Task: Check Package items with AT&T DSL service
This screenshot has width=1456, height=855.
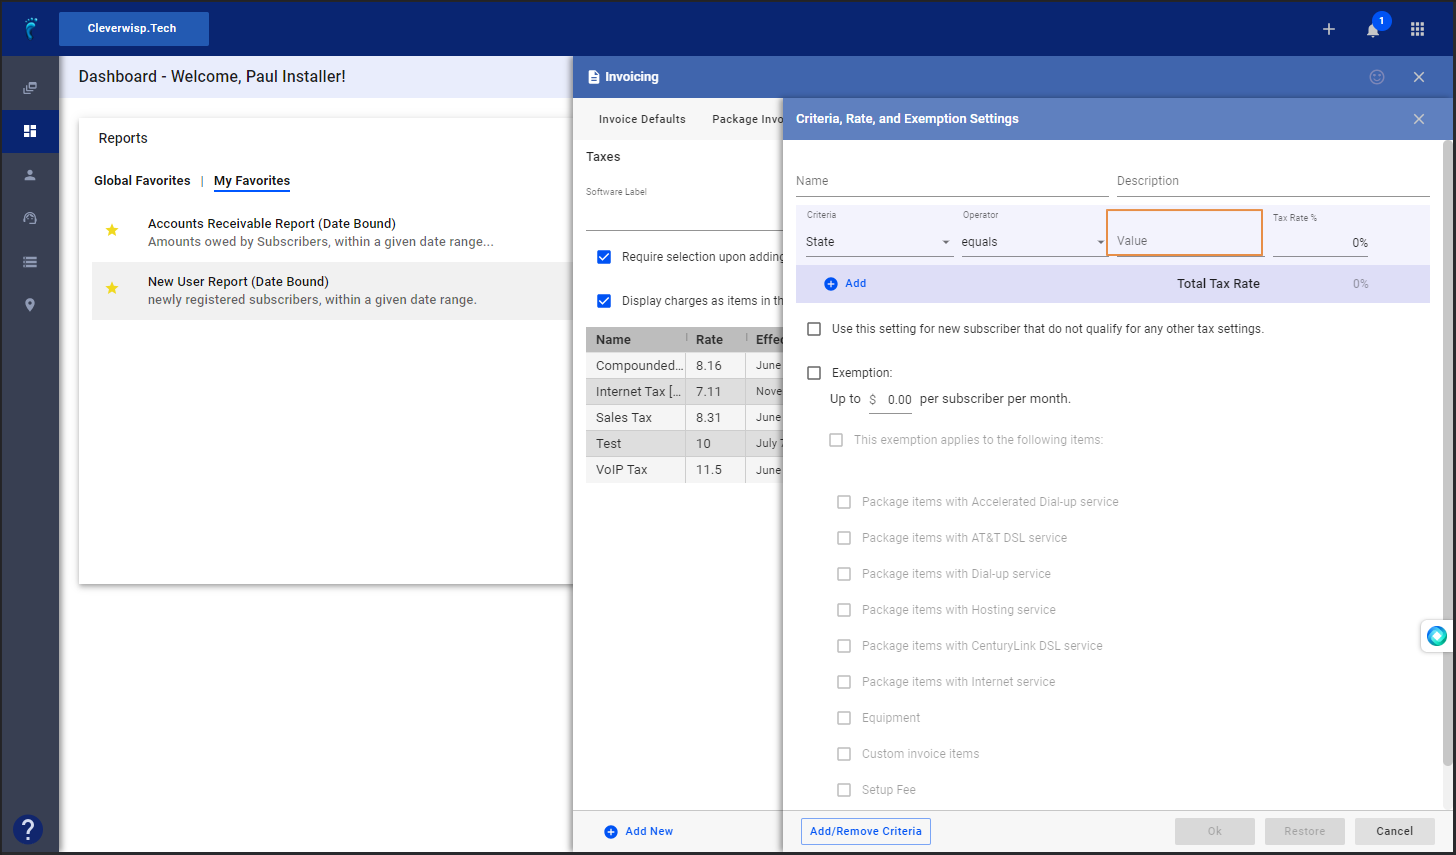Action: click(x=844, y=538)
